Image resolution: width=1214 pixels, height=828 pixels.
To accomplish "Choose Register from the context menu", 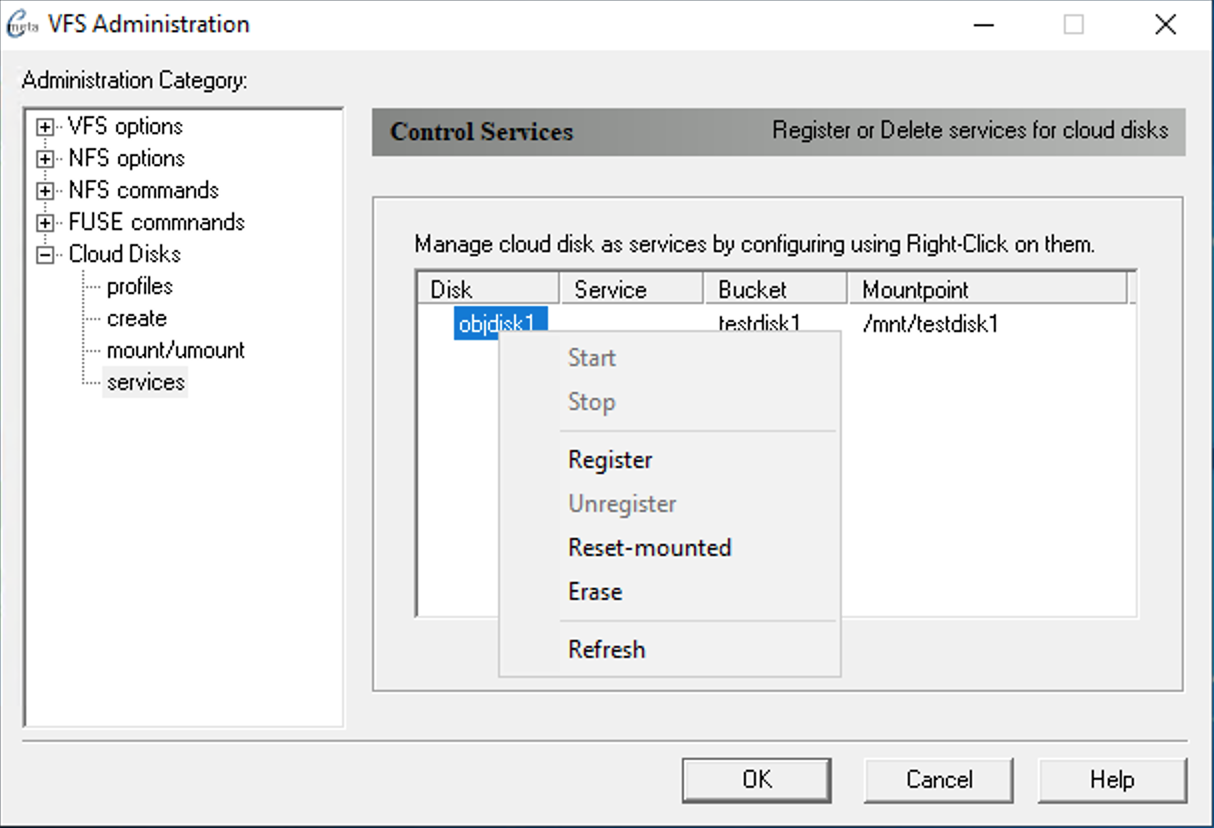I will 610,460.
